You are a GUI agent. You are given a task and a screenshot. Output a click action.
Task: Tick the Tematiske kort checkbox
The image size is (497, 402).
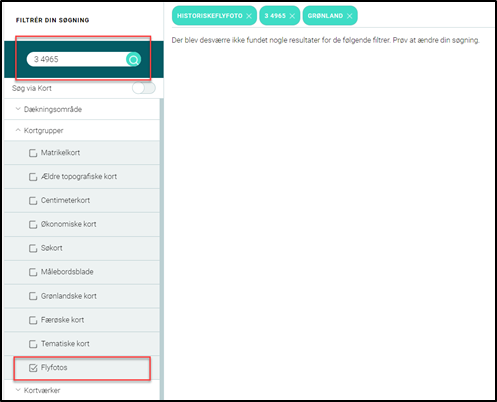33,344
